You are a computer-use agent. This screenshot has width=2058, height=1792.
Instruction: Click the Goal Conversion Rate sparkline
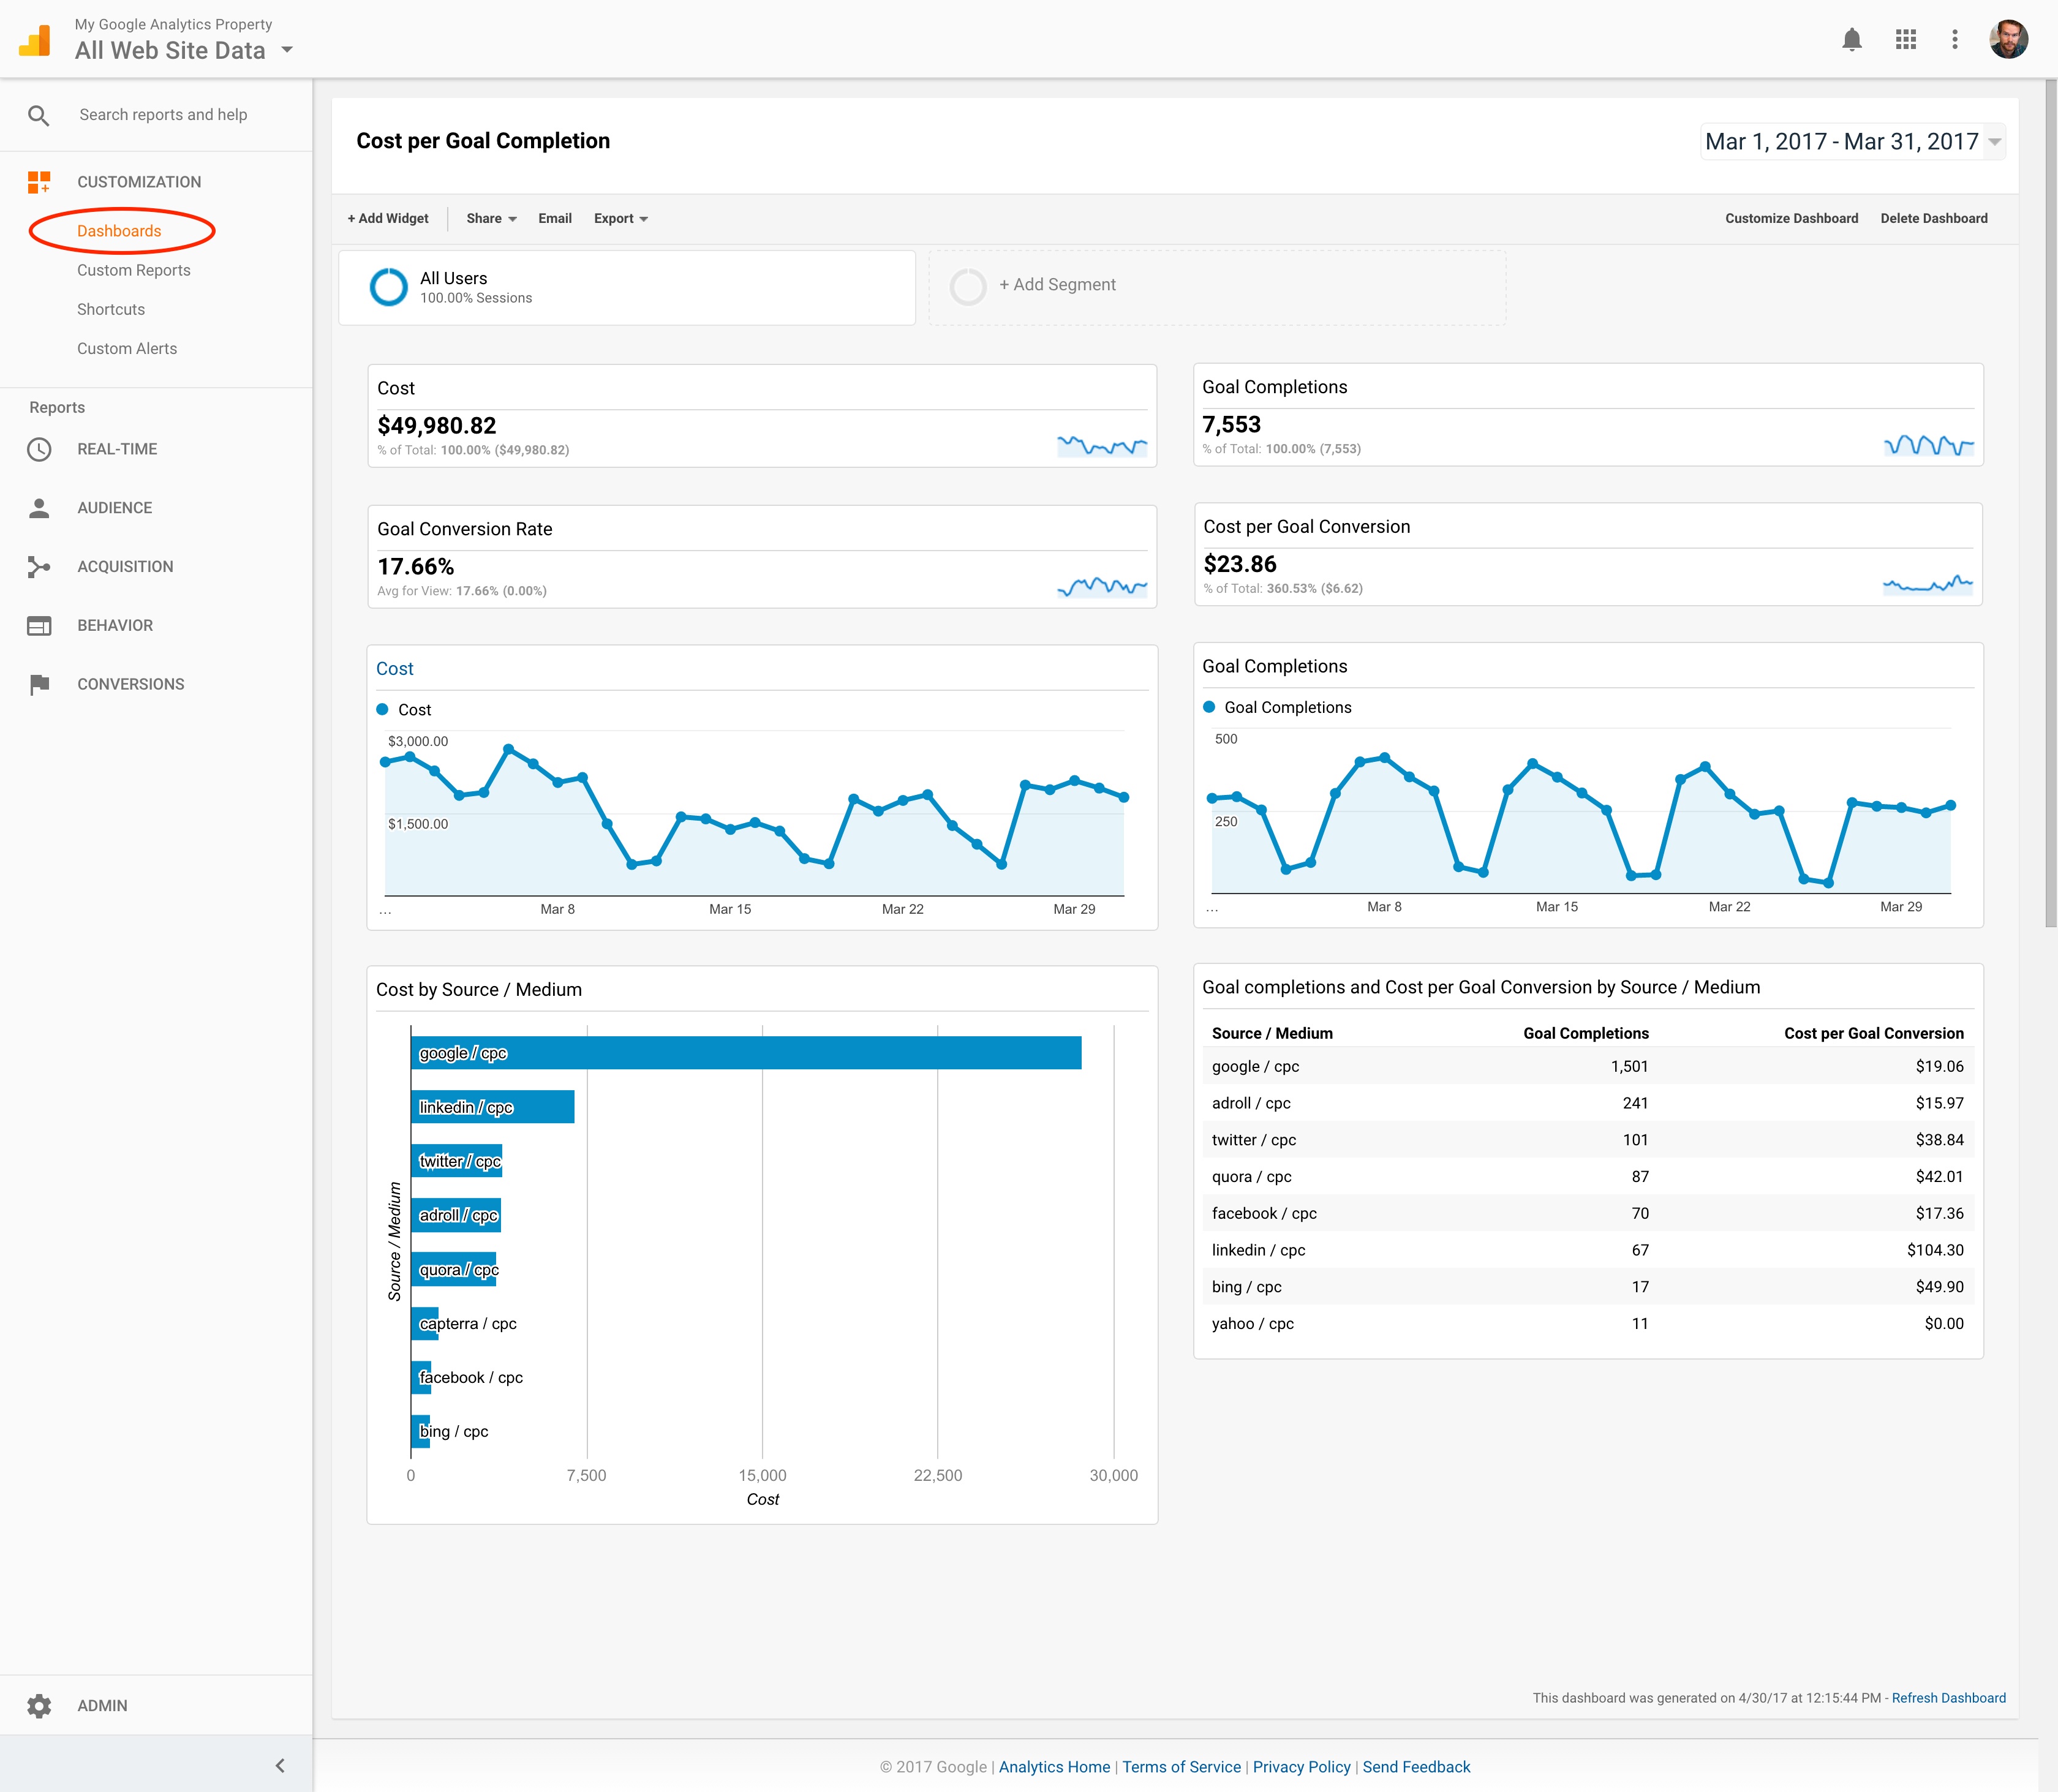pos(1102,586)
